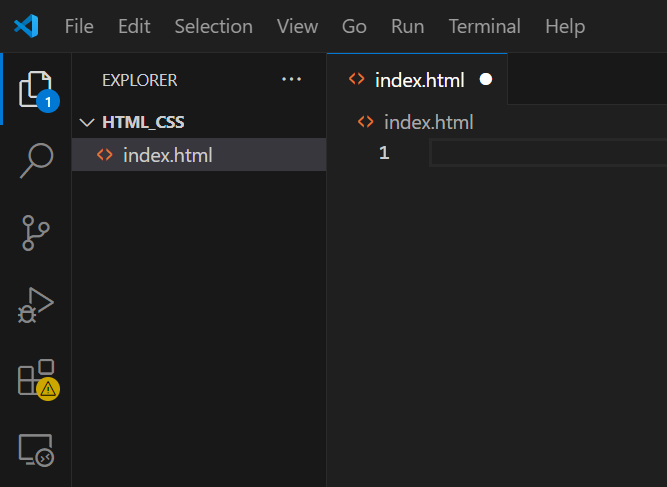Open the View menu
The image size is (667, 487).
pos(297,26)
